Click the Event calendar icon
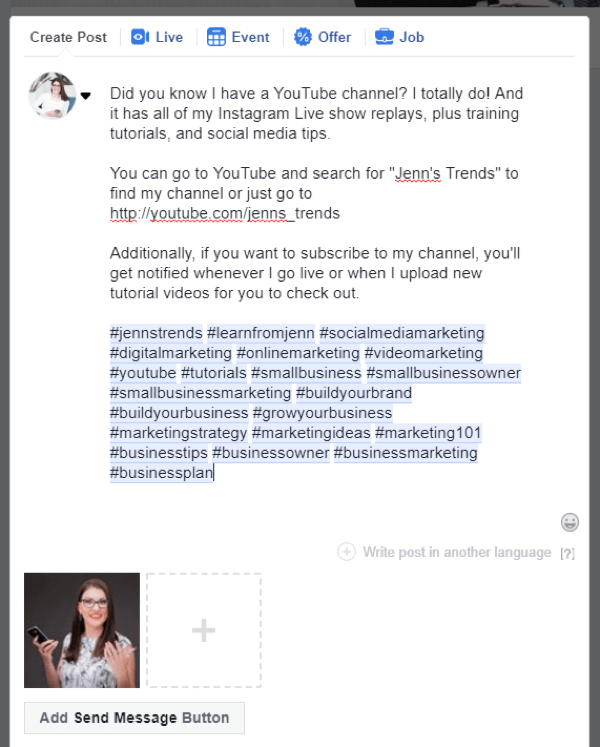The height and width of the screenshot is (747, 600). 216,37
